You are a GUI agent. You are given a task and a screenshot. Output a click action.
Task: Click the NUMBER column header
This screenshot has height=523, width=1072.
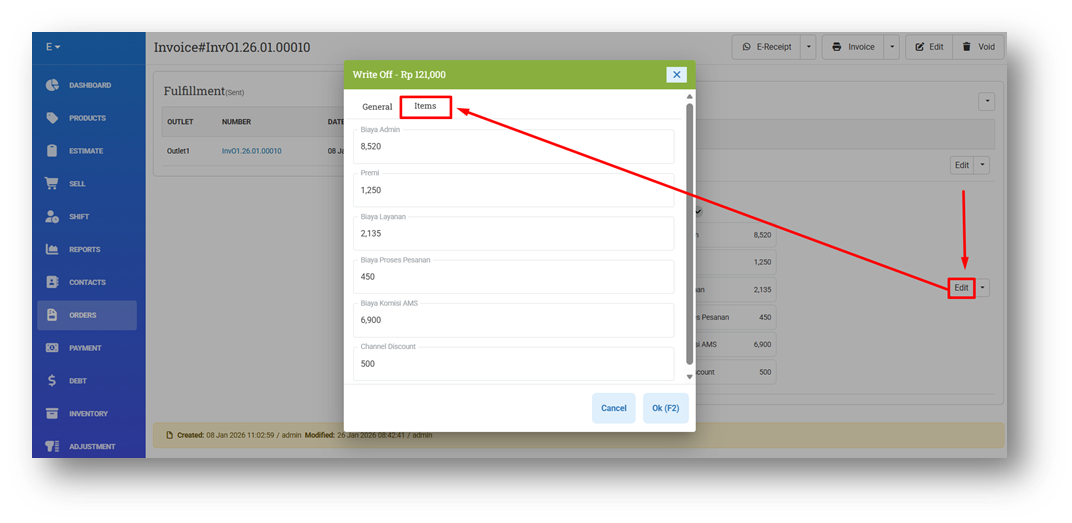click(x=237, y=122)
